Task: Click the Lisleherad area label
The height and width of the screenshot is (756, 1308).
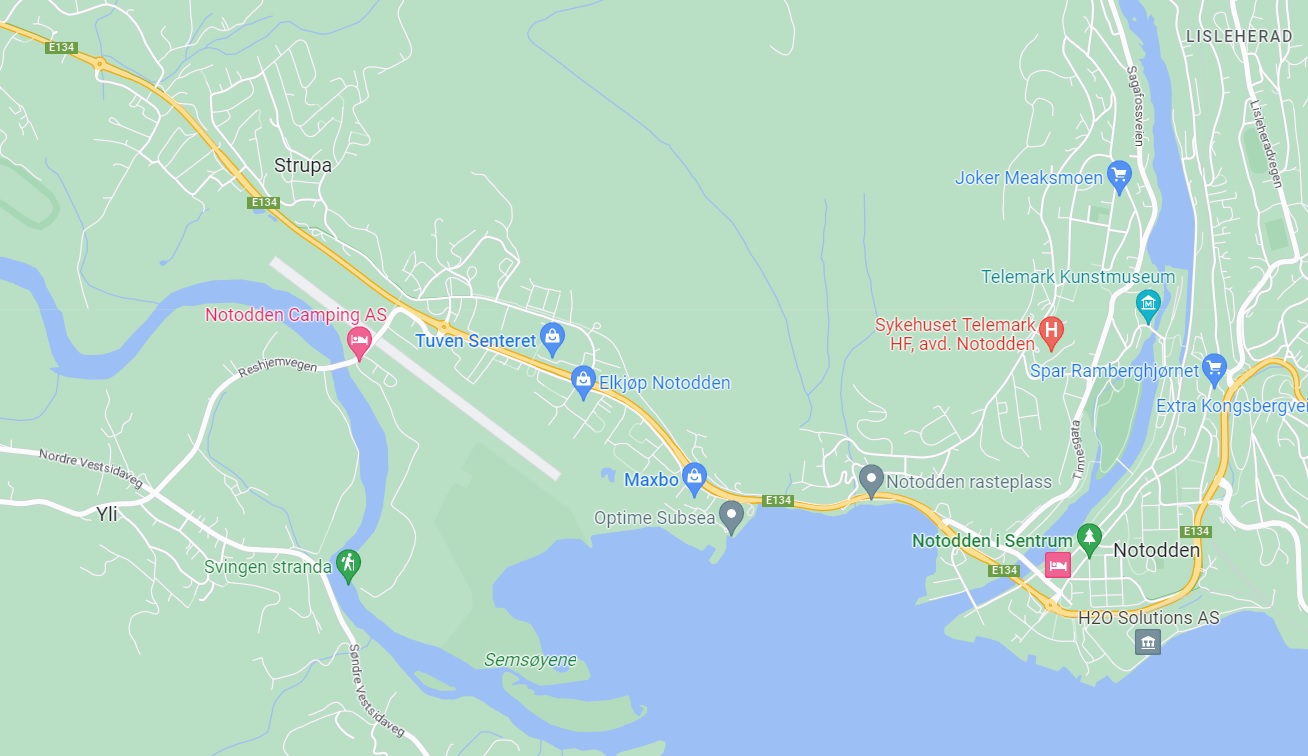Action: tap(1238, 35)
